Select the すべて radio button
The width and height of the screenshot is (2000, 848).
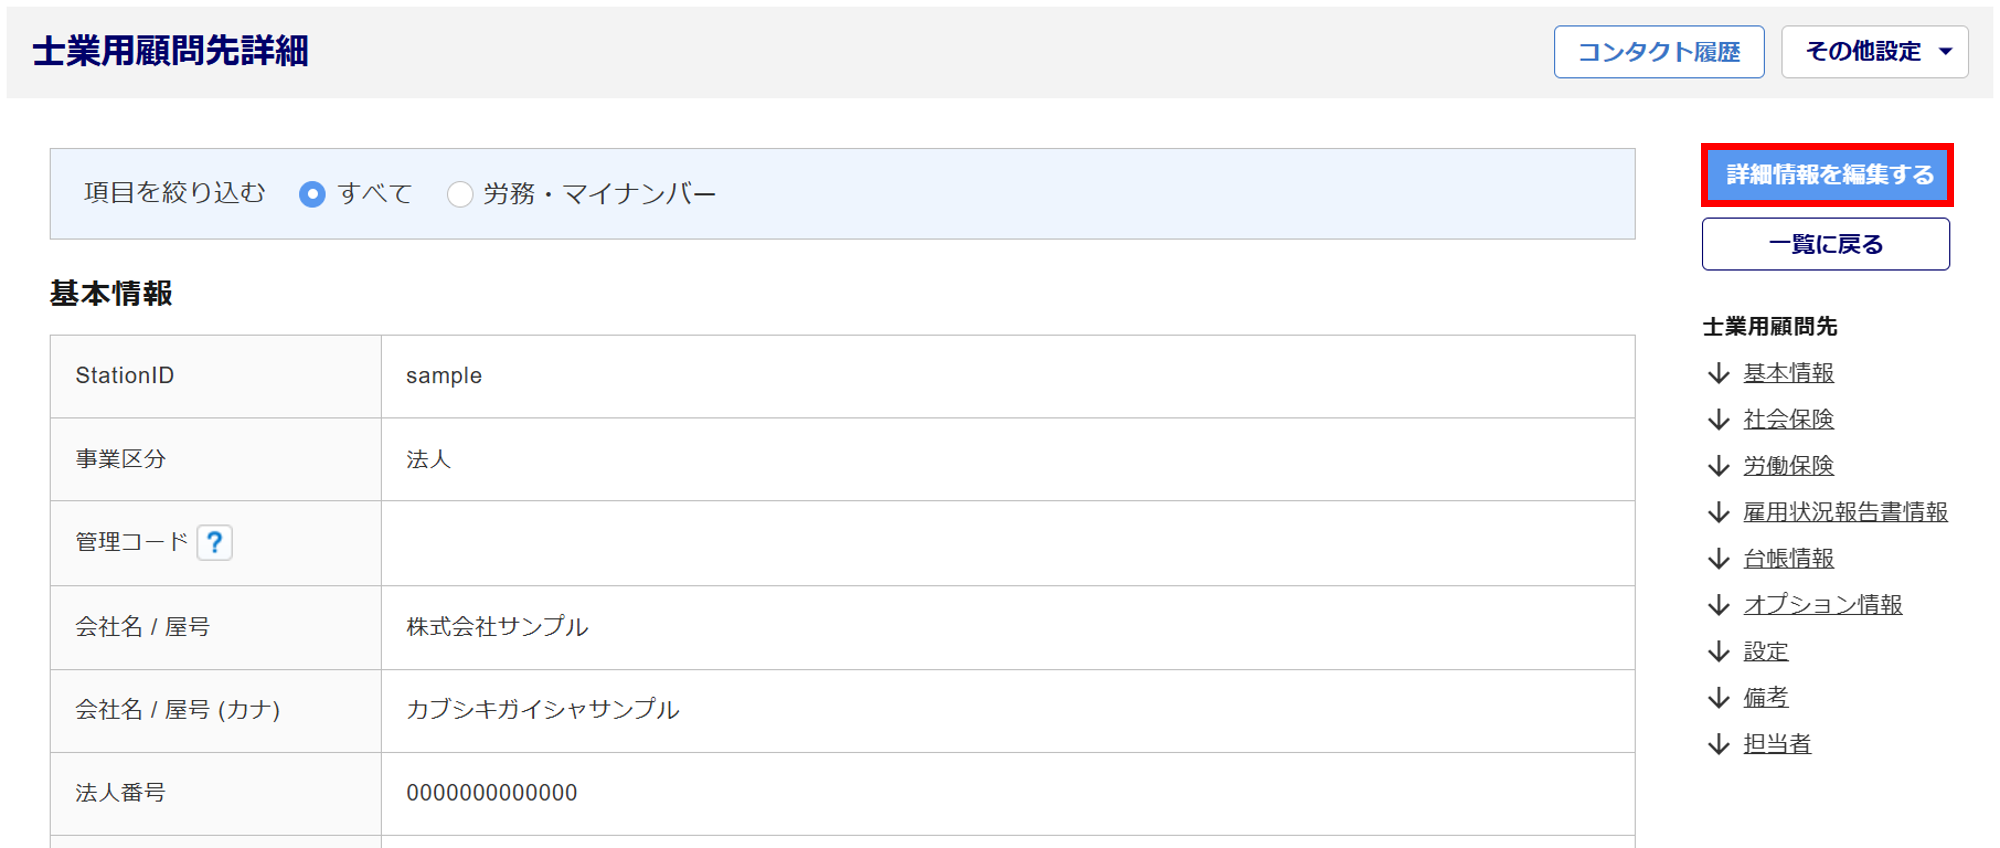312,194
